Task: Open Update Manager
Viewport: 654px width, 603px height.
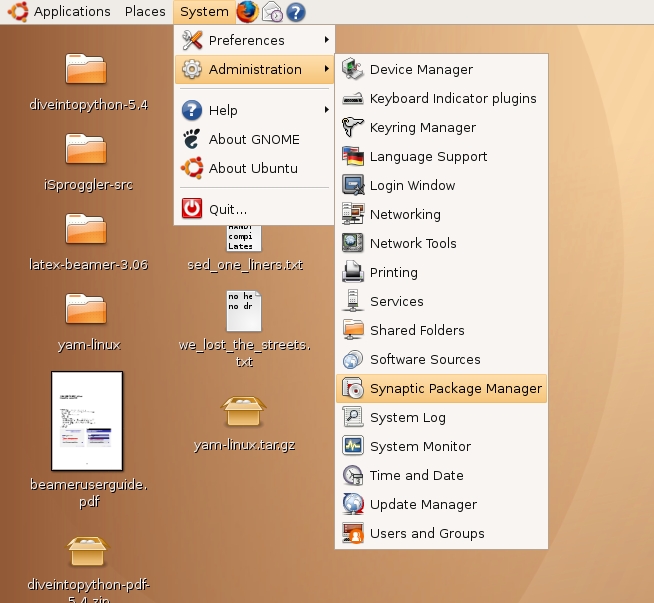Action: coord(441,504)
